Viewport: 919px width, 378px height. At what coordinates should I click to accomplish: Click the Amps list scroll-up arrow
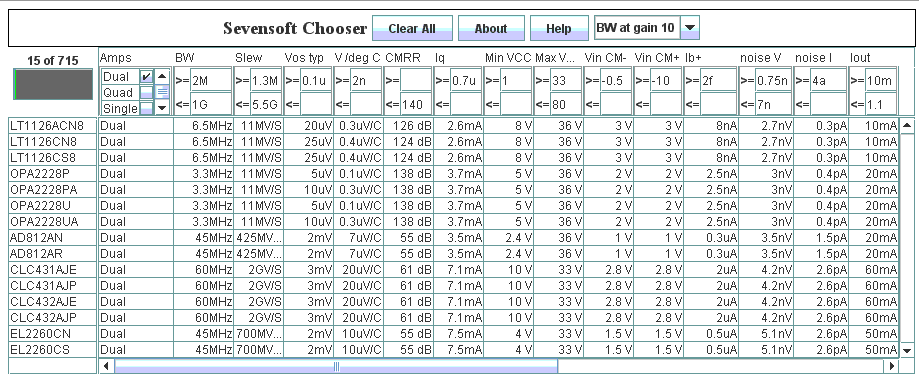[x=162, y=76]
